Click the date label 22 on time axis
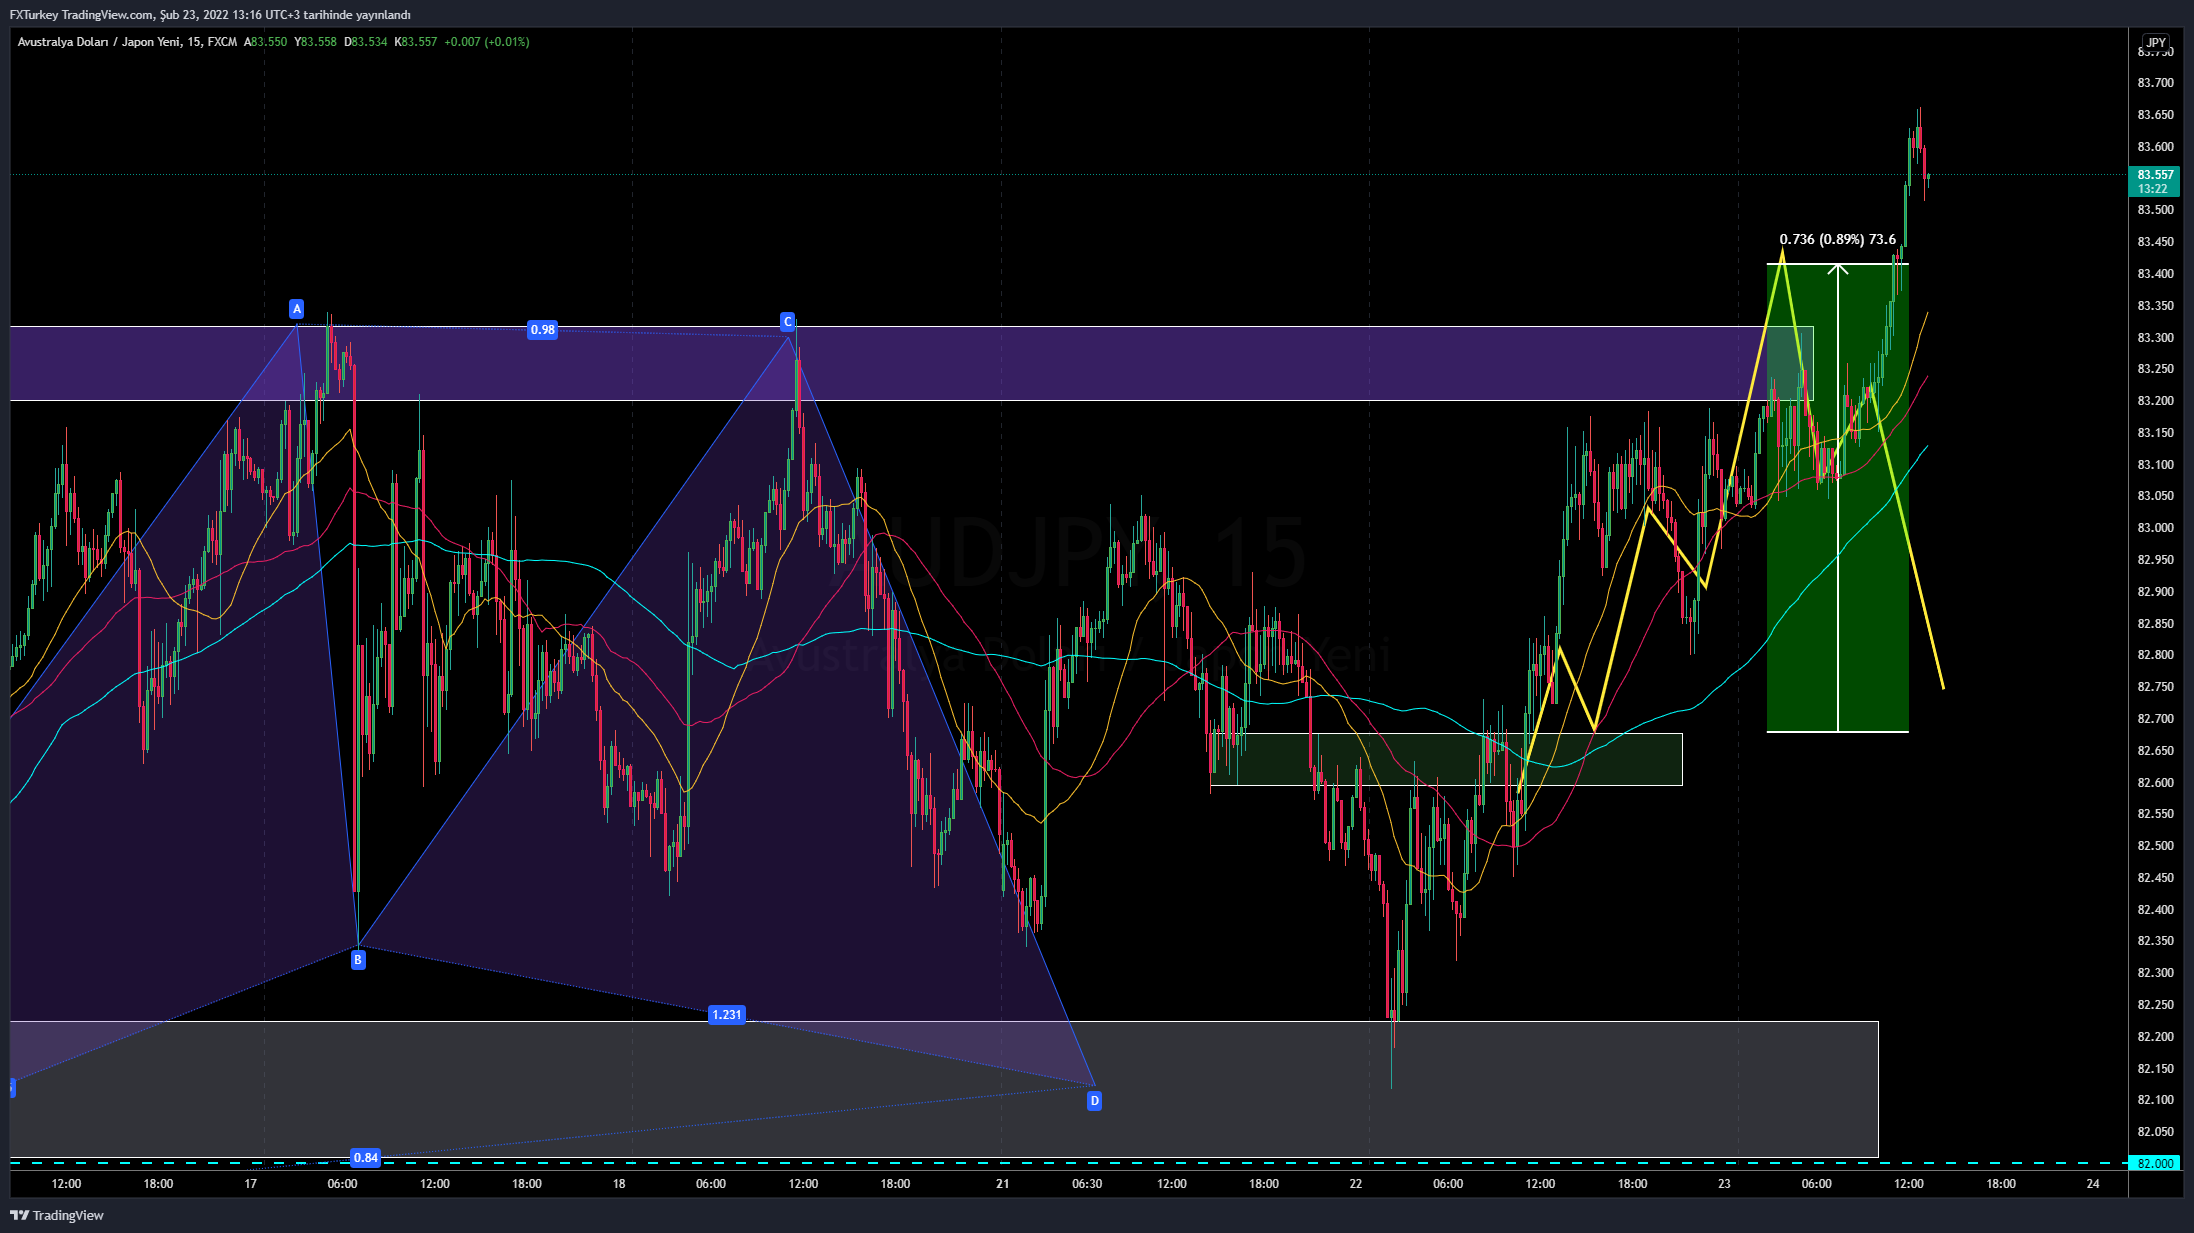Image resolution: width=2194 pixels, height=1233 pixels. click(1356, 1184)
